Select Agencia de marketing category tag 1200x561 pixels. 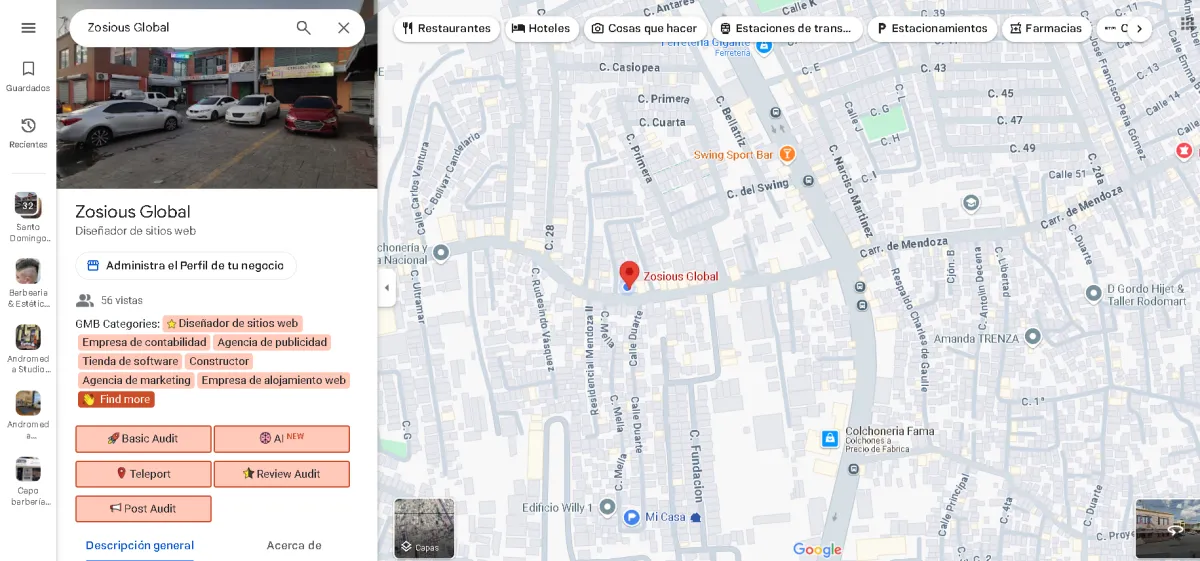[136, 381]
